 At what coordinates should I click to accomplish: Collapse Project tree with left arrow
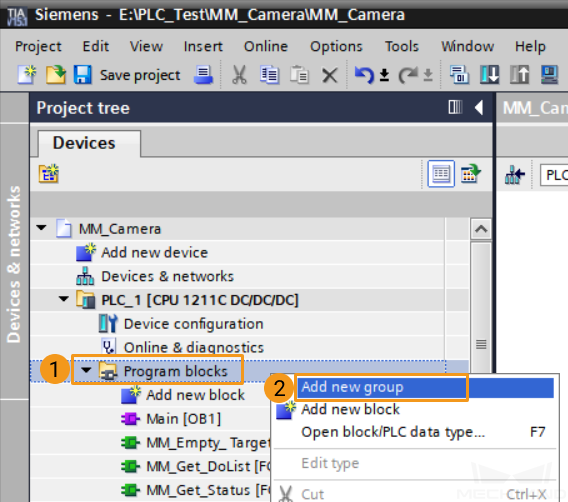[479, 108]
